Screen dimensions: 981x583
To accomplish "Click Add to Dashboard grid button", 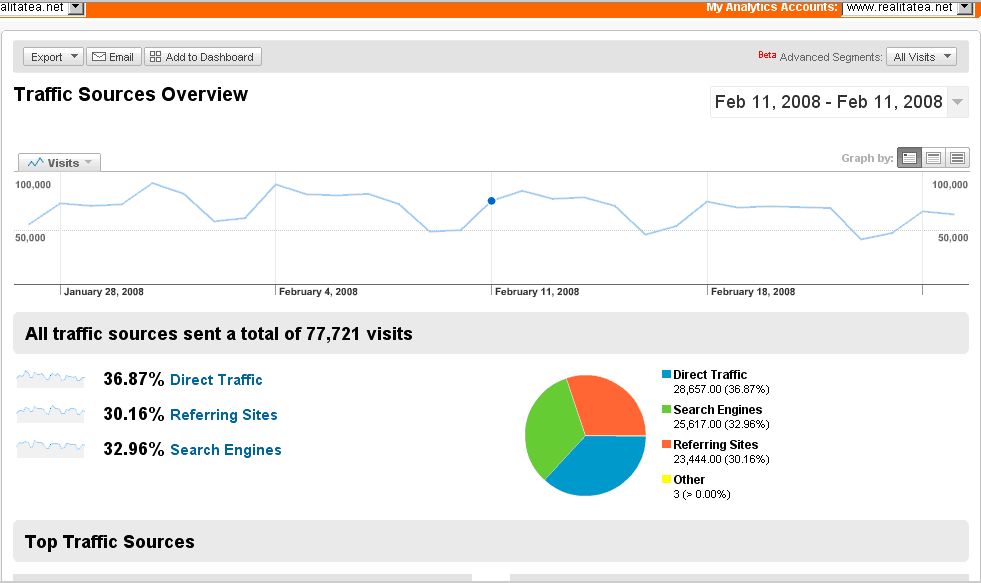I will tap(203, 57).
